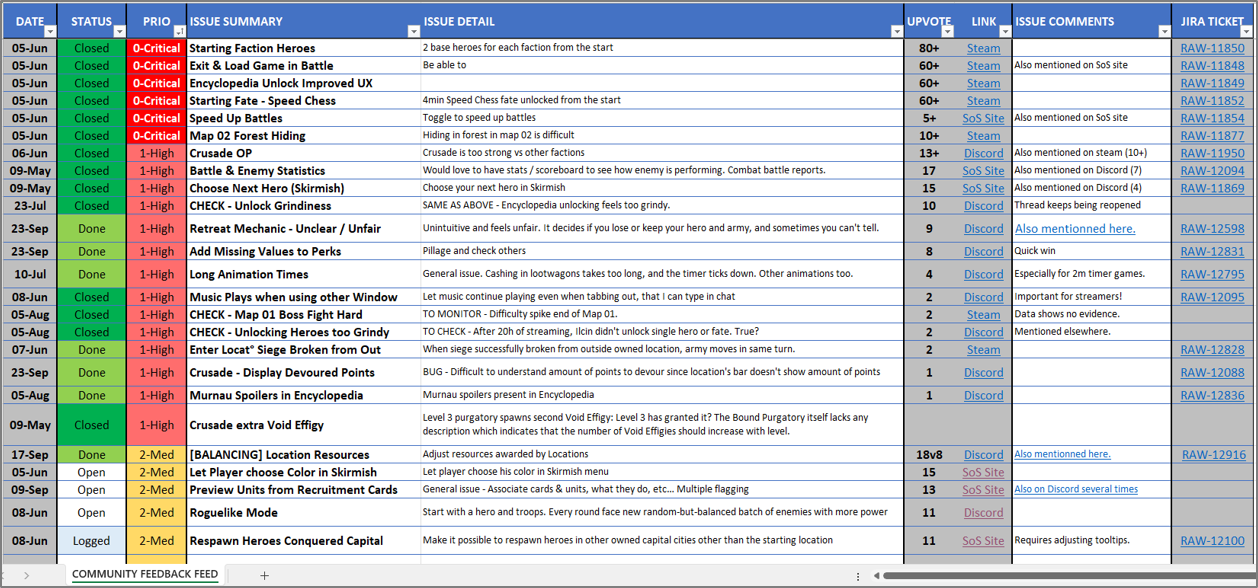Click 'Also on Discord several times' link
Screen dimensions: 1258x588
tap(1075, 489)
